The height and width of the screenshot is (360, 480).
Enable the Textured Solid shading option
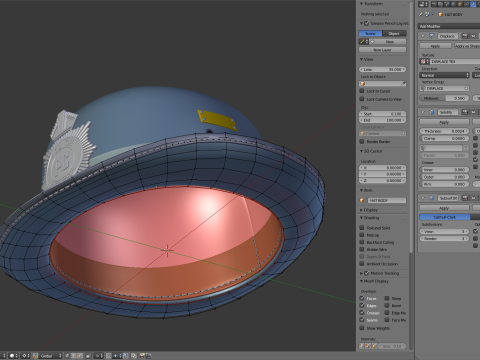click(x=362, y=228)
